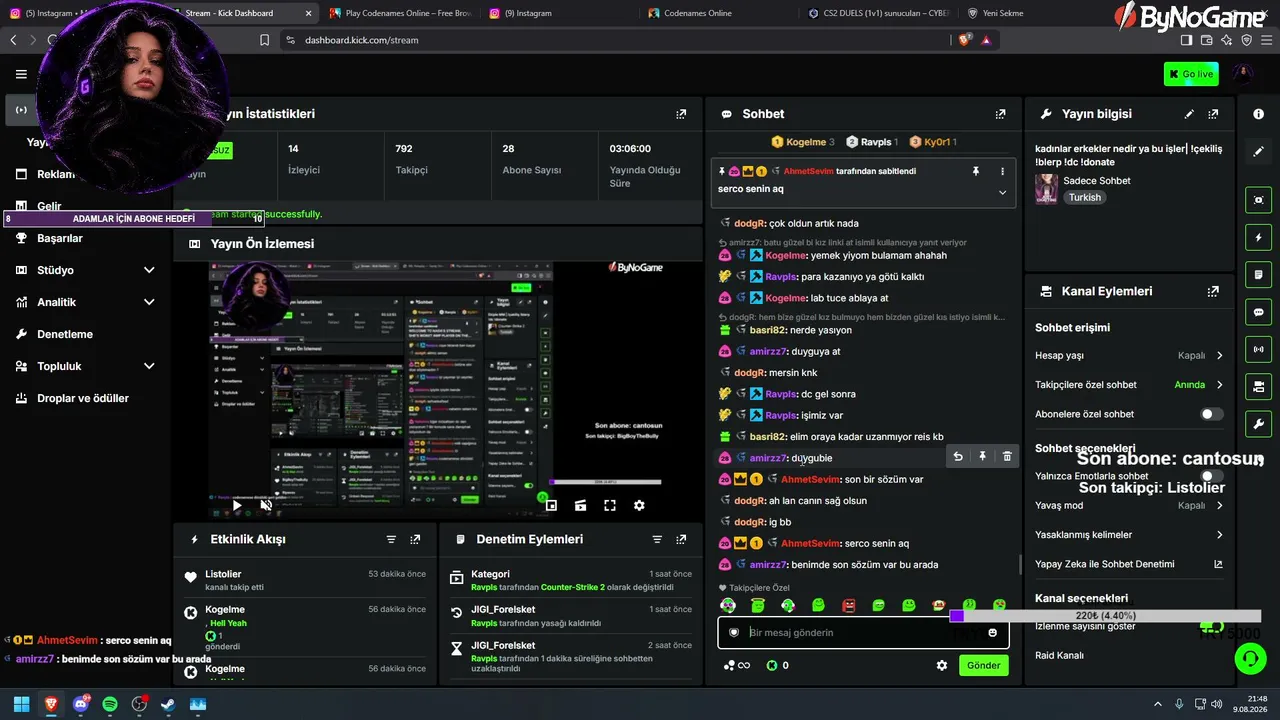This screenshot has height=720, width=1280.
Task: Click the Sadece Sohbet category thumbnail
Action: [1047, 189]
